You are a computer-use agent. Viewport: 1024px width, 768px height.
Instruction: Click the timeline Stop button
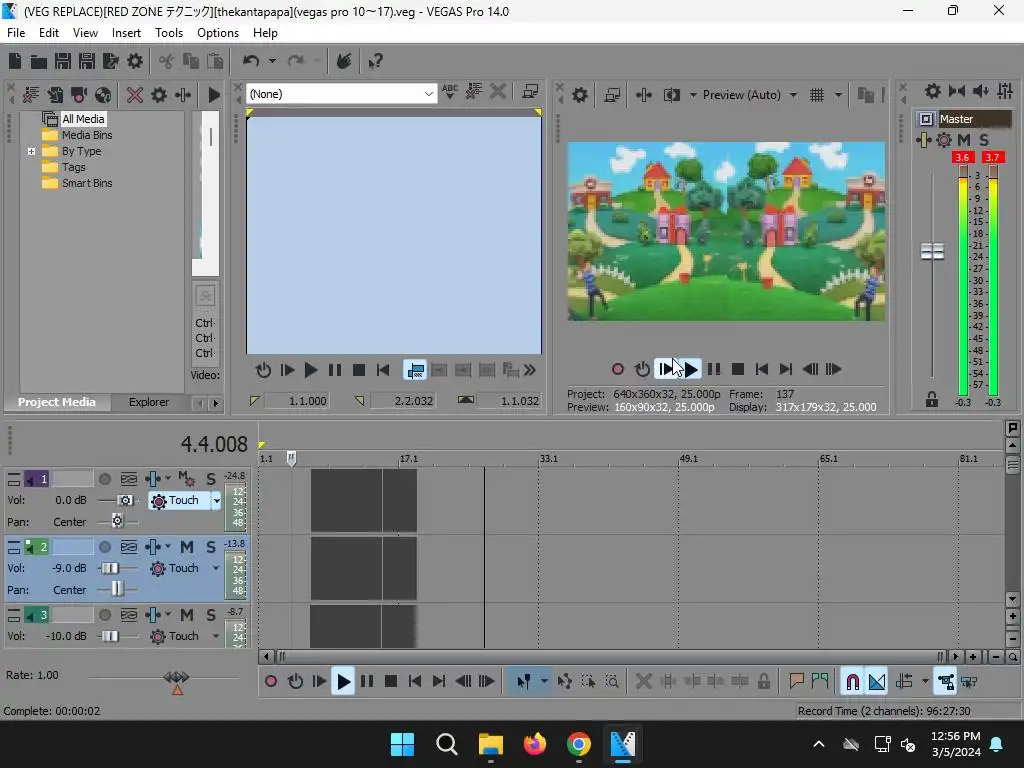(x=391, y=682)
